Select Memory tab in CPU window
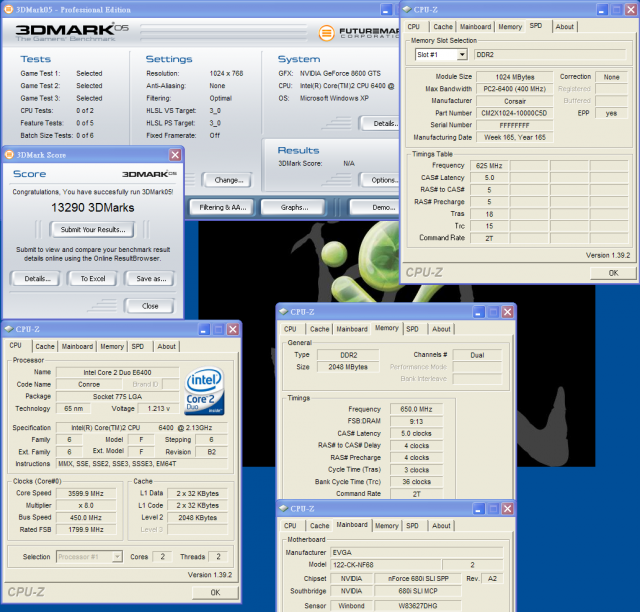The width and height of the screenshot is (640, 612). (x=112, y=346)
